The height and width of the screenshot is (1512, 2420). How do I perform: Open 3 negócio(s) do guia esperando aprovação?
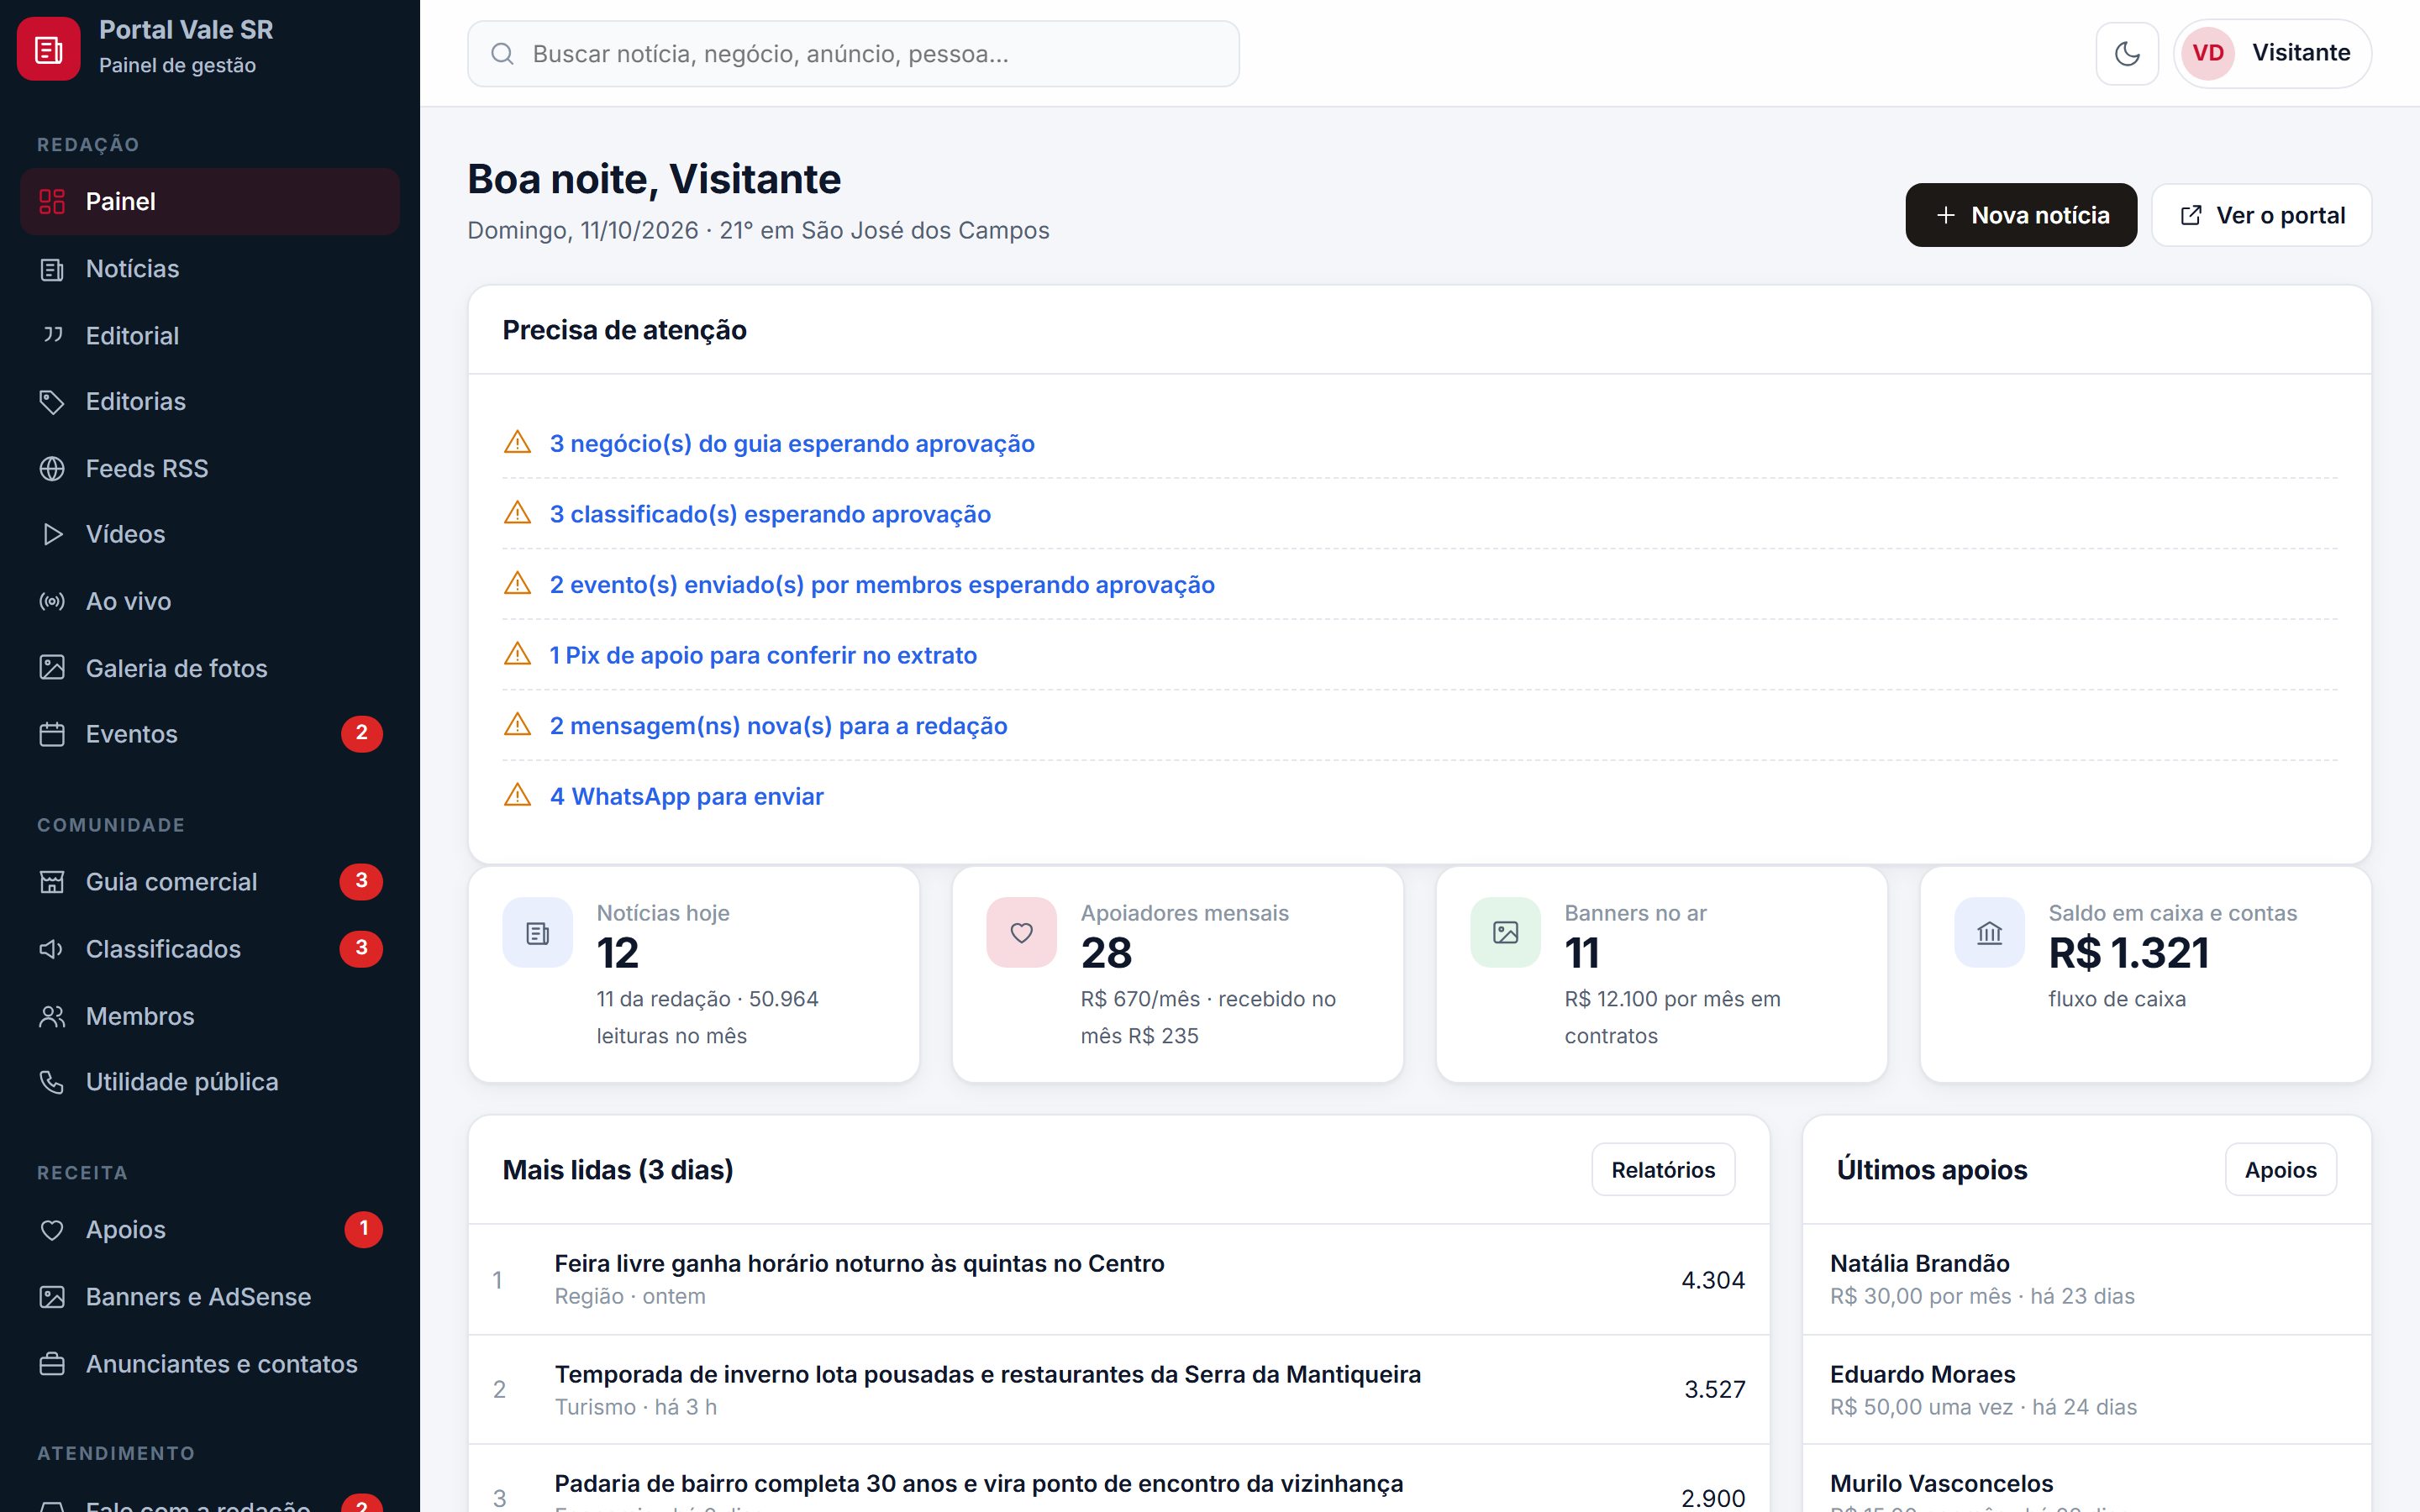pos(792,443)
